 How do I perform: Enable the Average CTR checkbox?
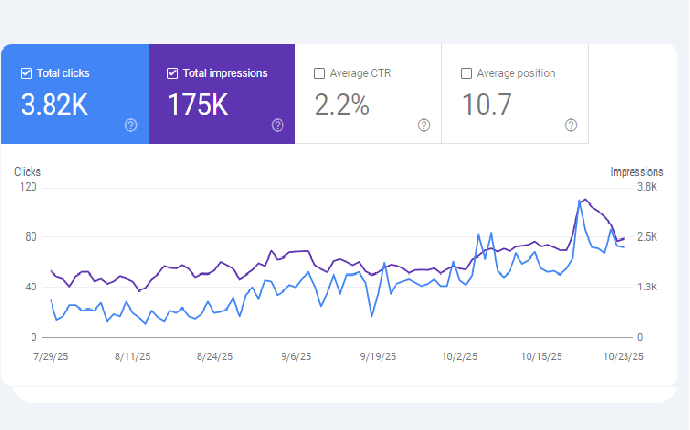coord(319,73)
